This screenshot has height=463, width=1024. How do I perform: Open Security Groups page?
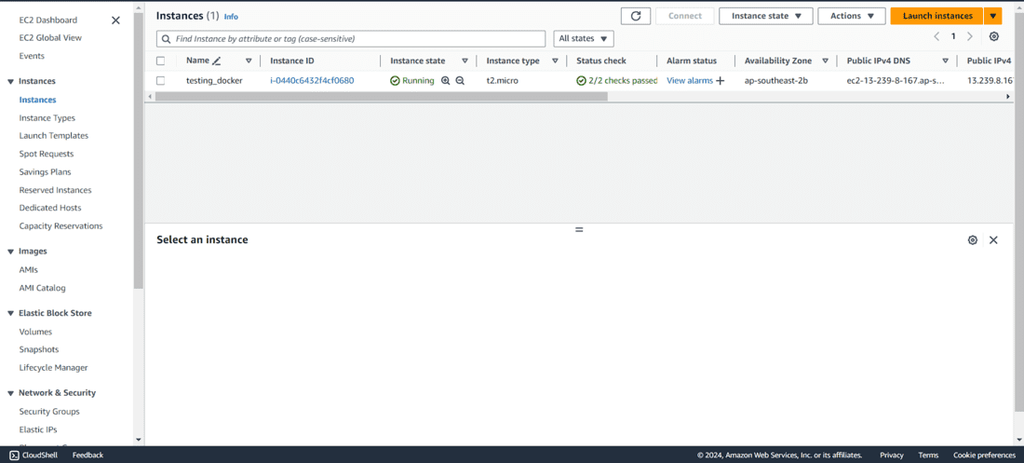(x=50, y=411)
